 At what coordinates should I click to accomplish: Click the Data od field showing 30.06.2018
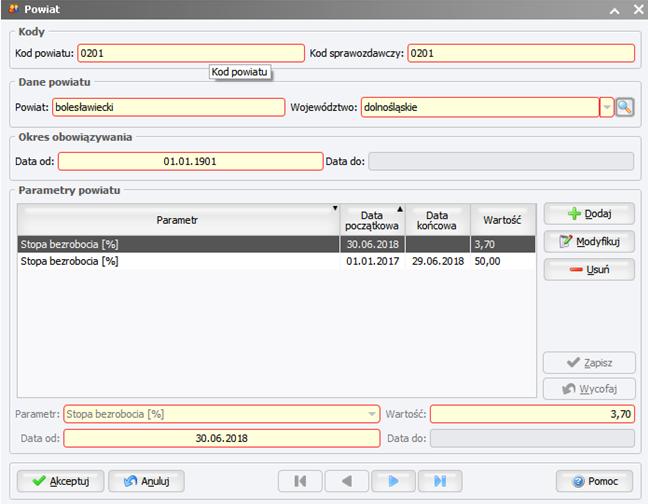tap(222, 438)
